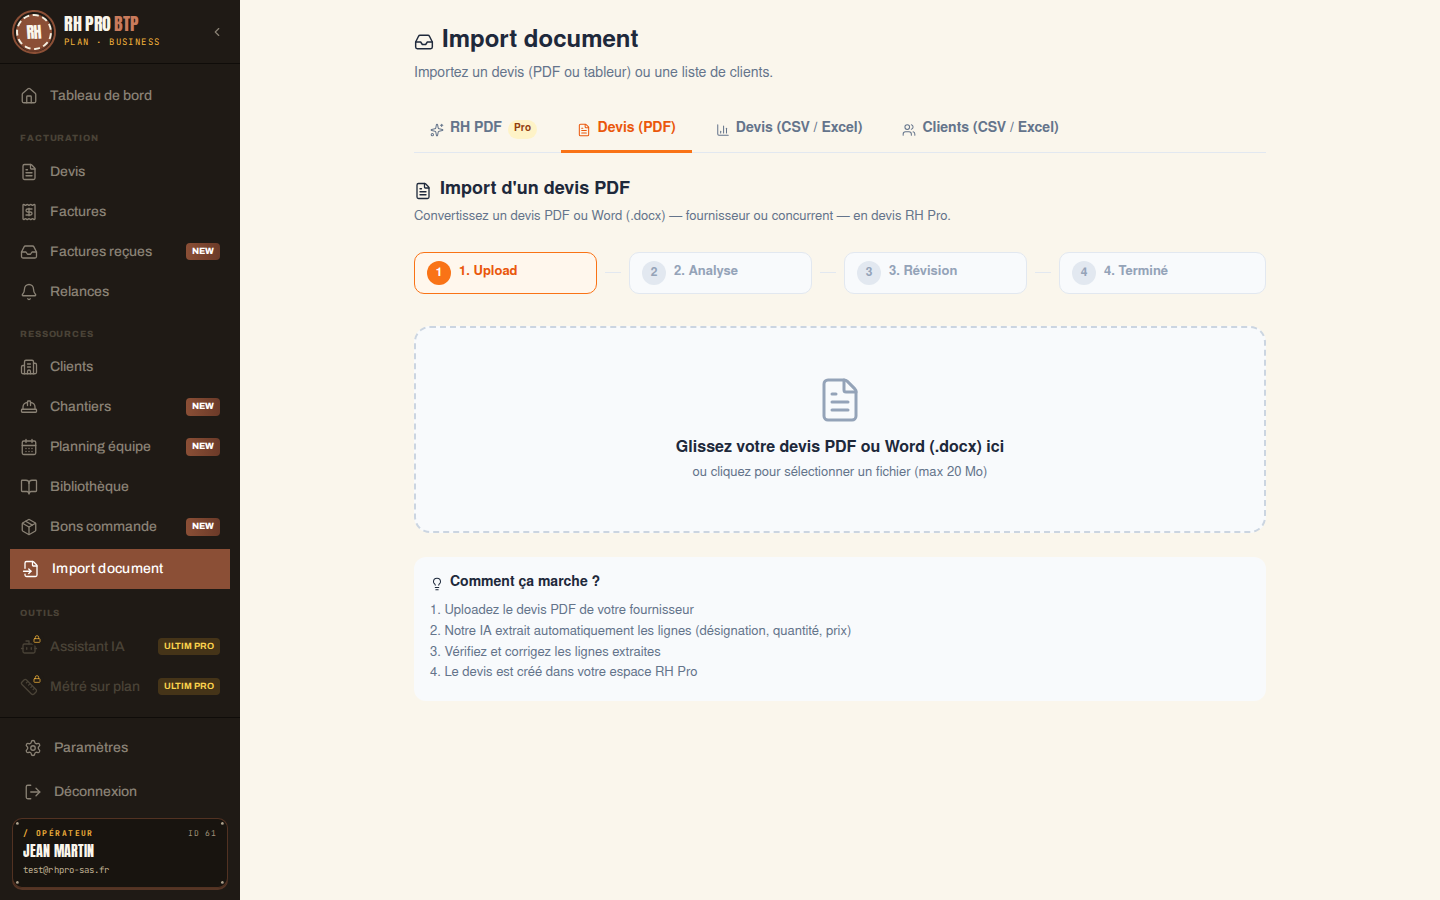Open the Devis (CSV / Excel) tab
The height and width of the screenshot is (900, 1440).
pos(789,128)
